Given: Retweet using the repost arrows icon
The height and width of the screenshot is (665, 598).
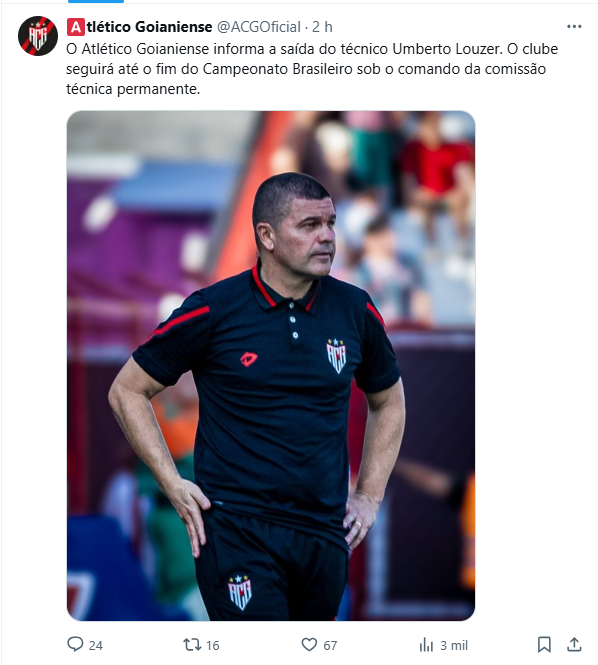Looking at the screenshot, I should click(x=192, y=645).
